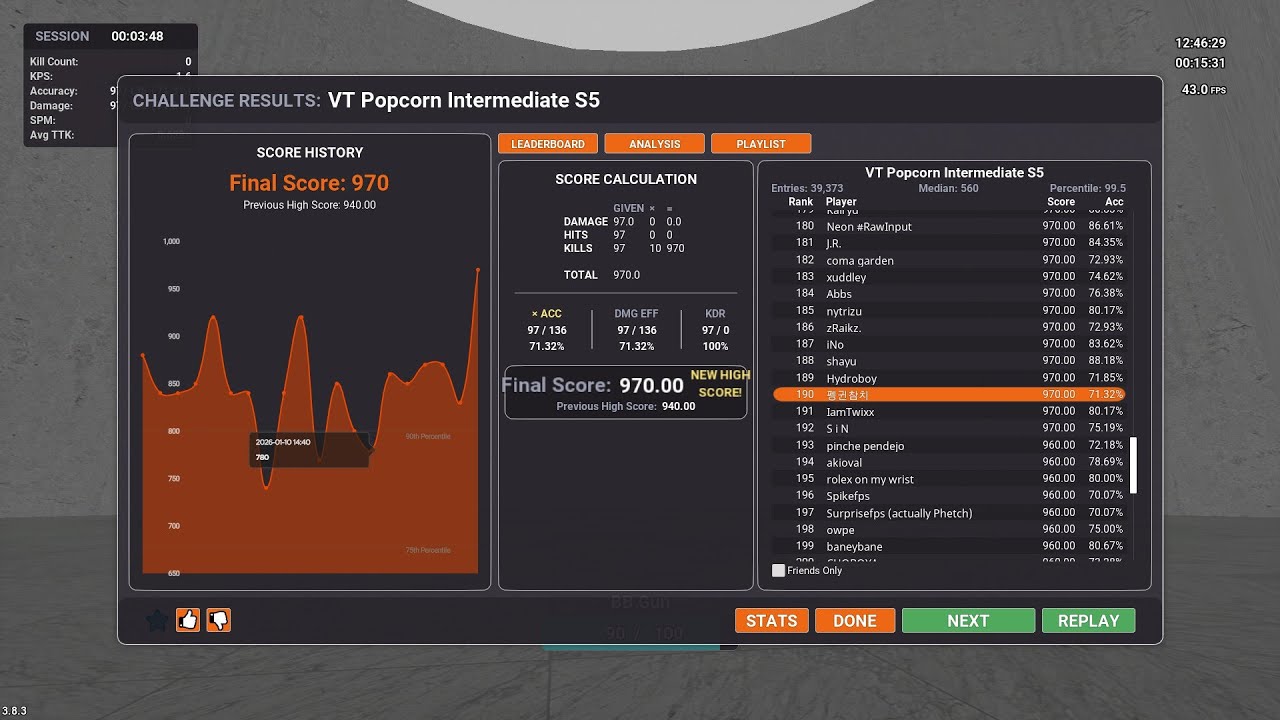Viewport: 1280px width, 720px height.
Task: Click the score history tooltip 780
Action: (x=310, y=449)
